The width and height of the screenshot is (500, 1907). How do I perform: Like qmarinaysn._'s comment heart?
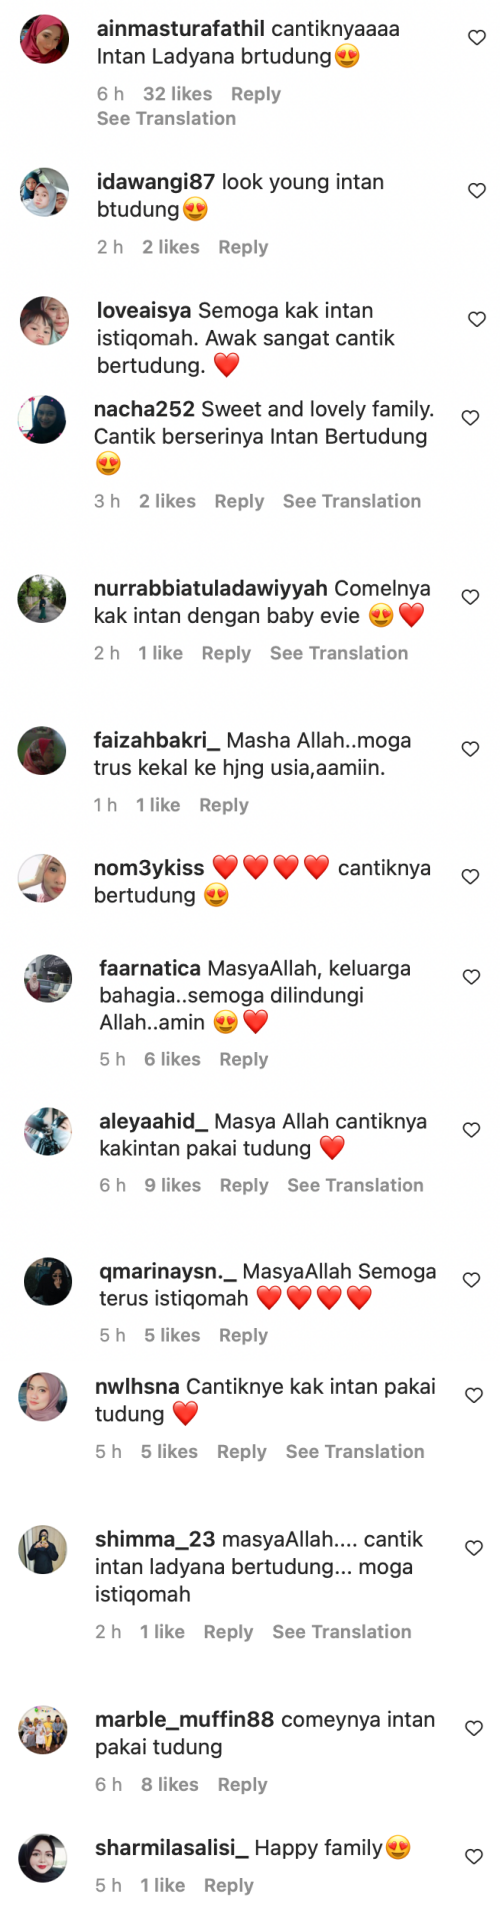(x=472, y=1280)
